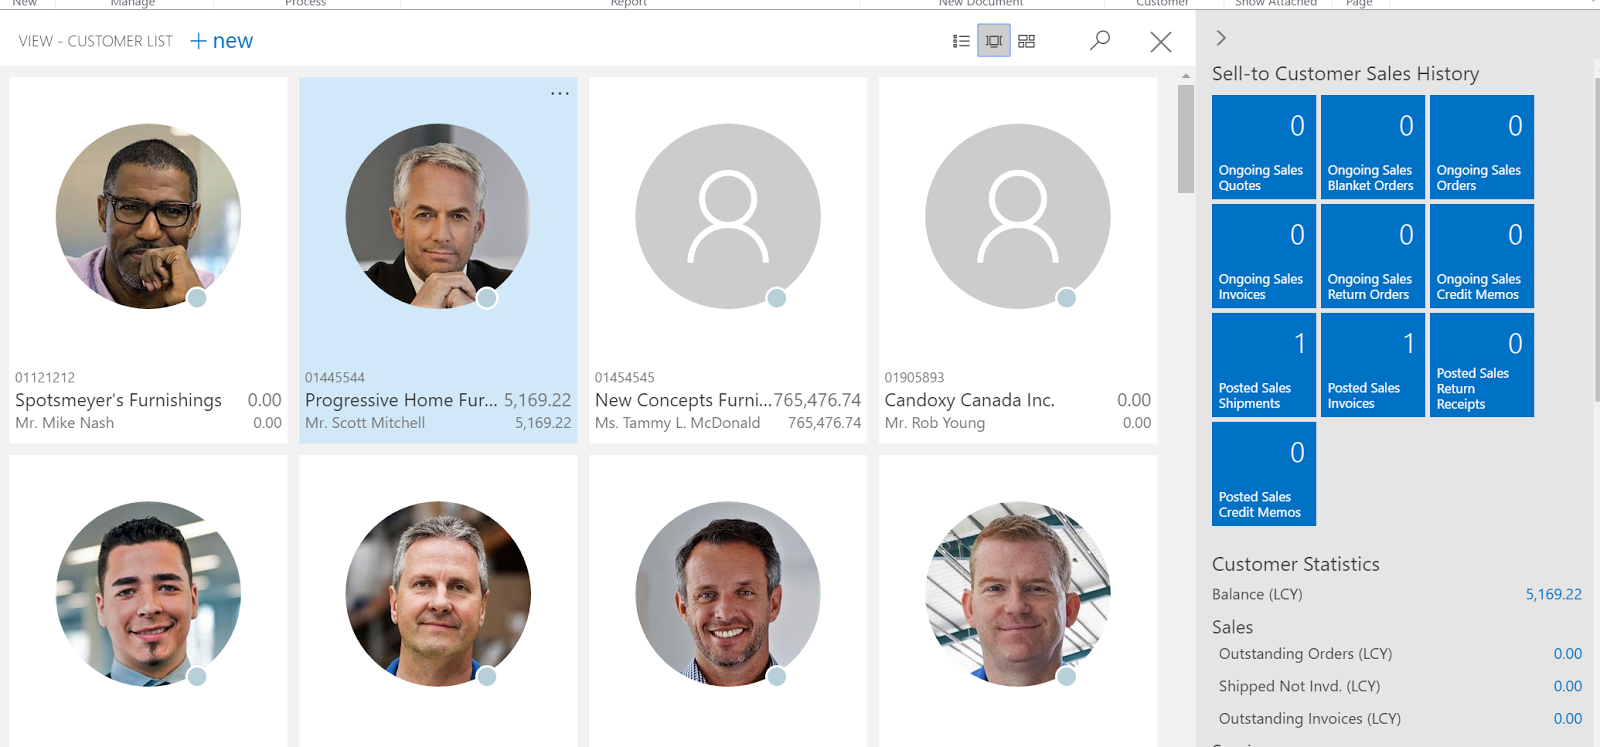
Task: Collapse the FactBox pane chevron
Action: (x=1221, y=38)
